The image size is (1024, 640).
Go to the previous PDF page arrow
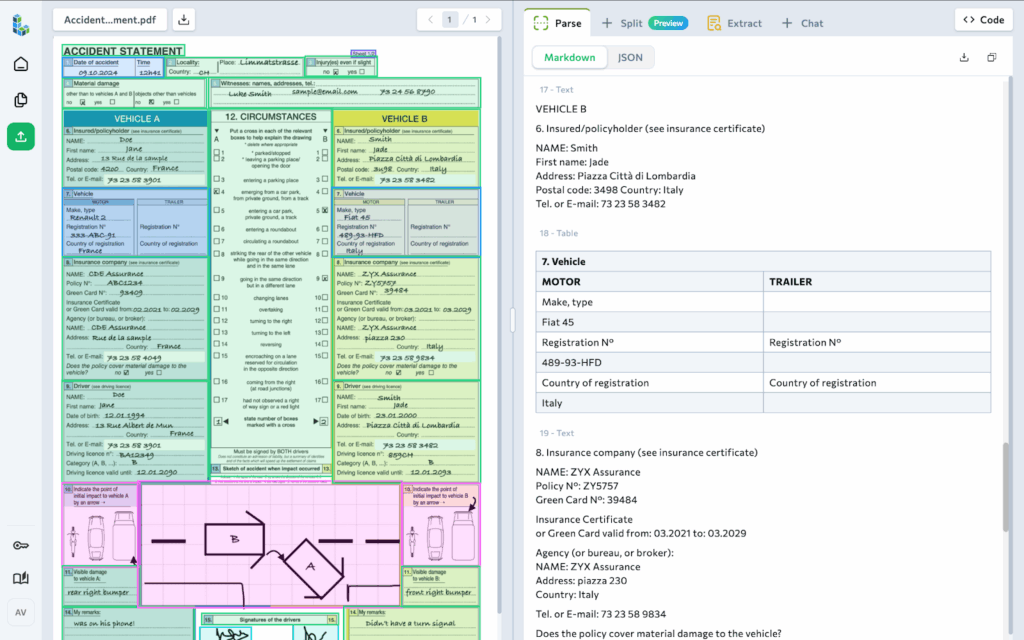click(431, 19)
